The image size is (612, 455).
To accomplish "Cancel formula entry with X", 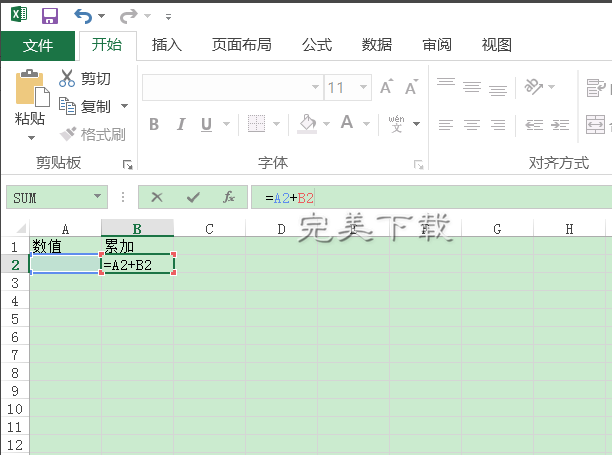I will tap(157, 197).
